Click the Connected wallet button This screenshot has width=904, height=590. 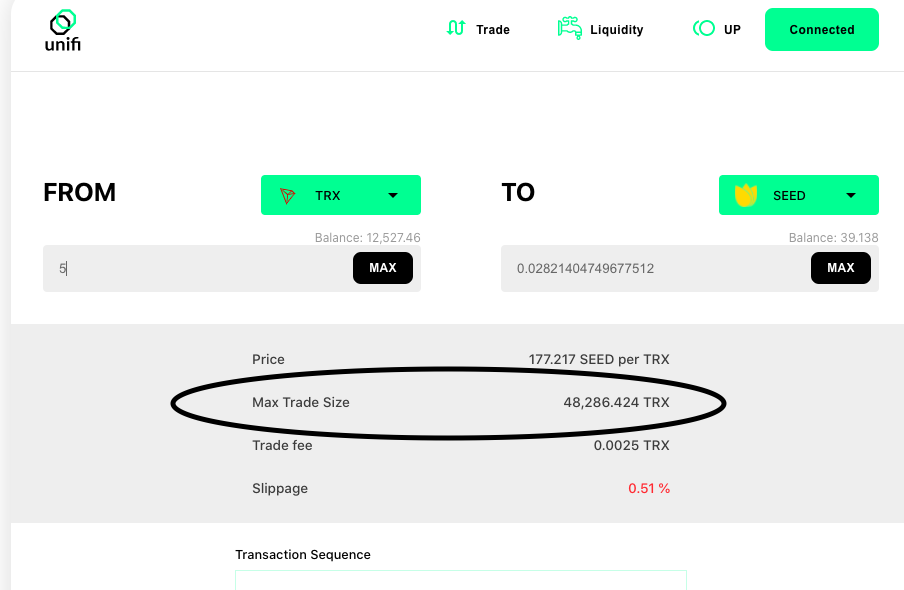[x=821, y=30]
